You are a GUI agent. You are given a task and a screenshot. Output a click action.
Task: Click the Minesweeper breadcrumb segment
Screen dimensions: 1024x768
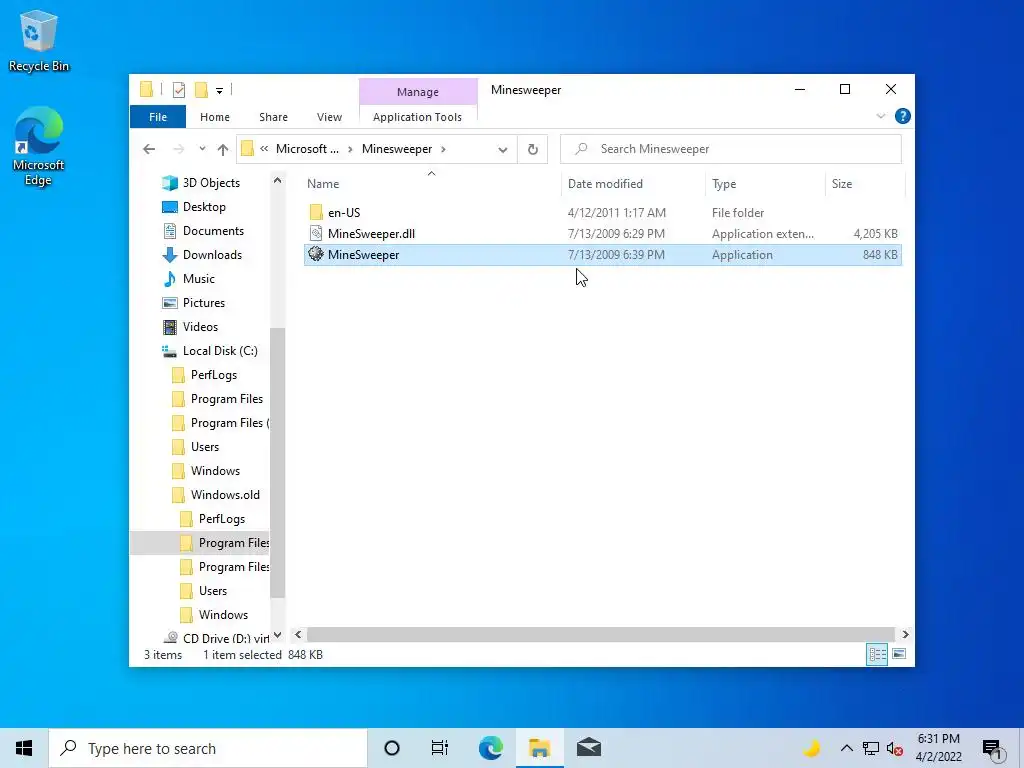(x=397, y=149)
